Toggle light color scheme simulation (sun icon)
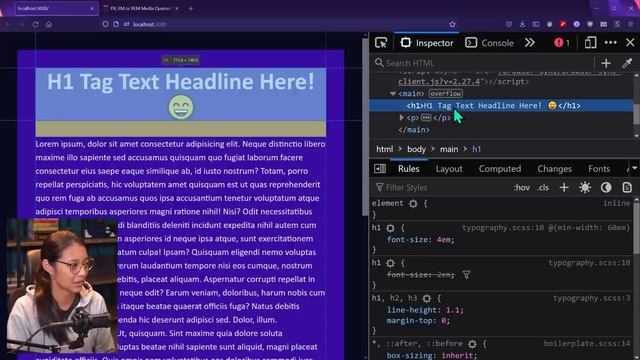Viewport: 640px width, 360px height. (585, 187)
